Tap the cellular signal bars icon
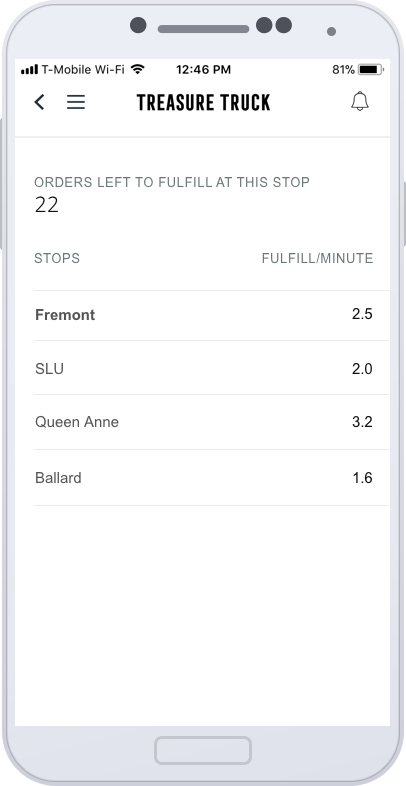Image resolution: width=406 pixels, height=786 pixels. [x=30, y=69]
